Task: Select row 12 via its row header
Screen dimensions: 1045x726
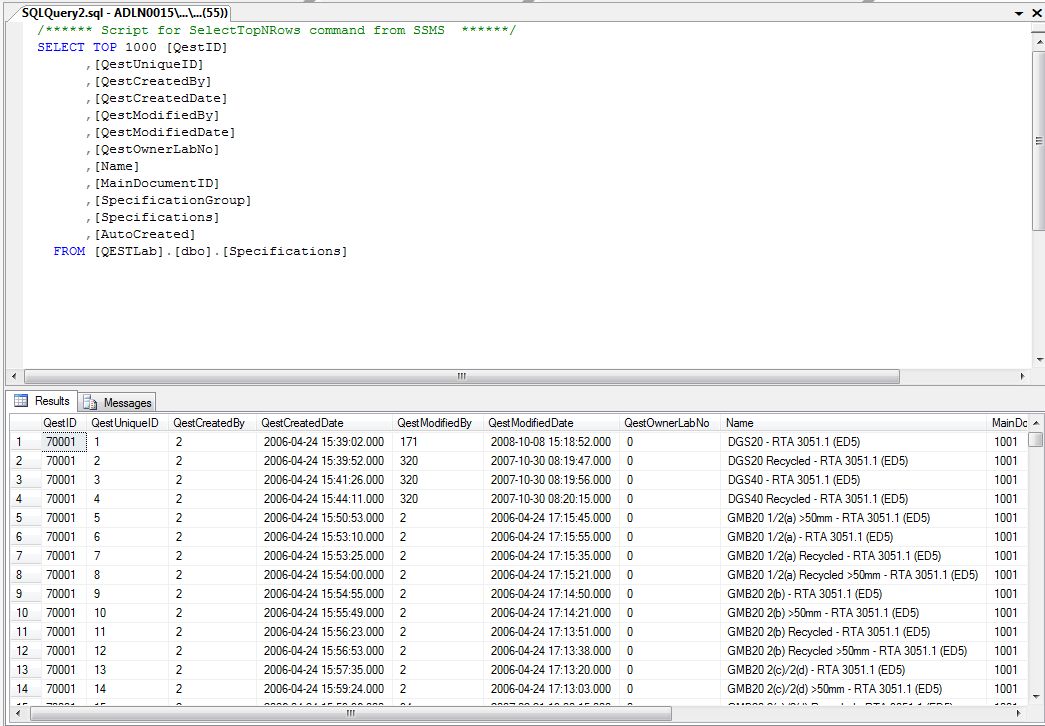Action: (x=21, y=651)
